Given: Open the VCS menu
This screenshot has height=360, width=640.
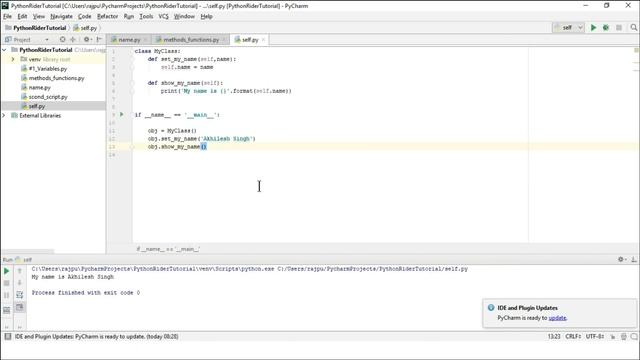Looking at the screenshot, I should [x=163, y=16].
